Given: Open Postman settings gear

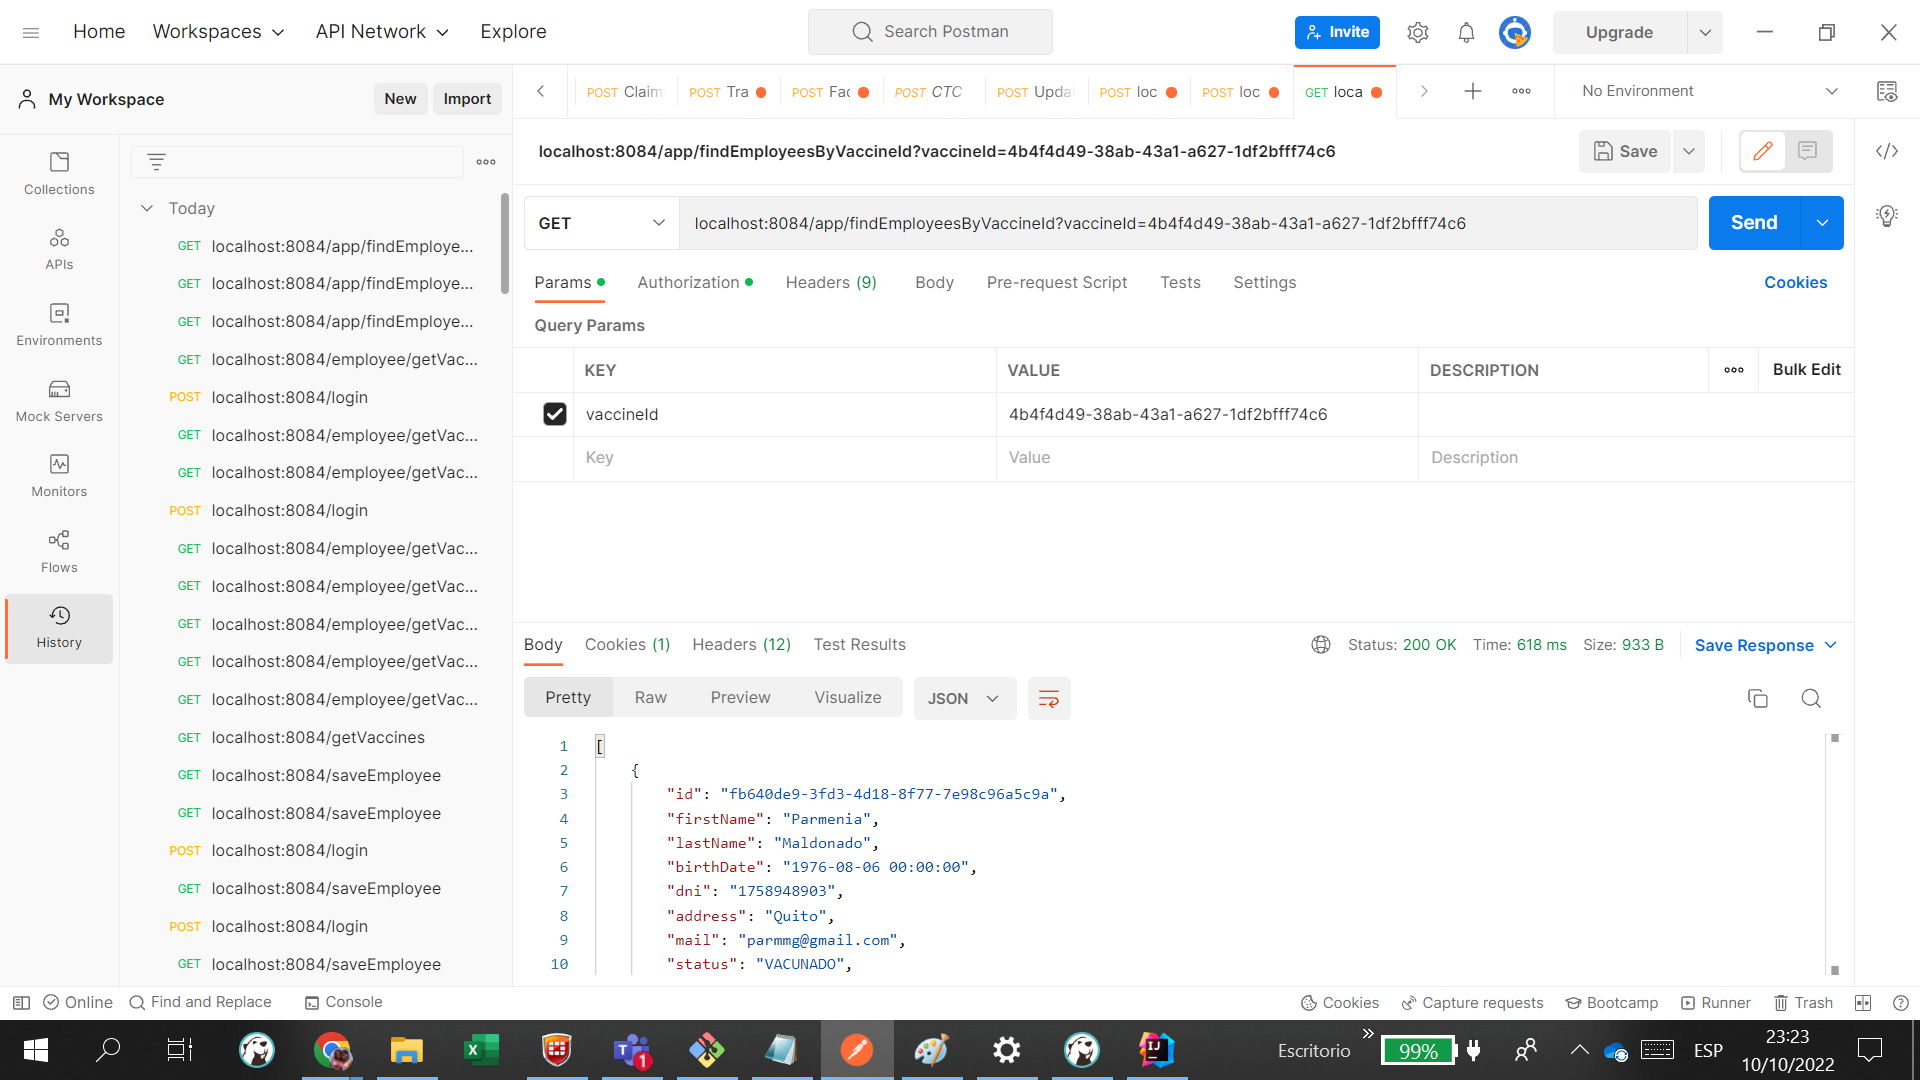Looking at the screenshot, I should [x=1417, y=31].
